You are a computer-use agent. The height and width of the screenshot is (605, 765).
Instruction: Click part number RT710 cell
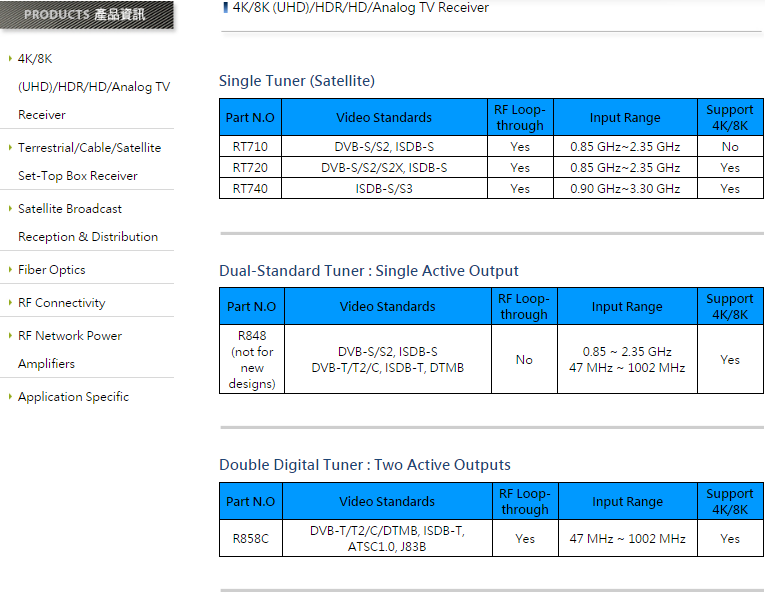click(x=250, y=146)
